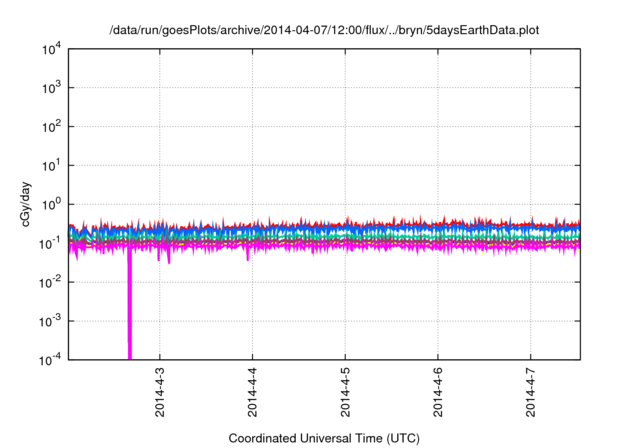Click the 2014-4-7 date tick label

click(x=531, y=392)
